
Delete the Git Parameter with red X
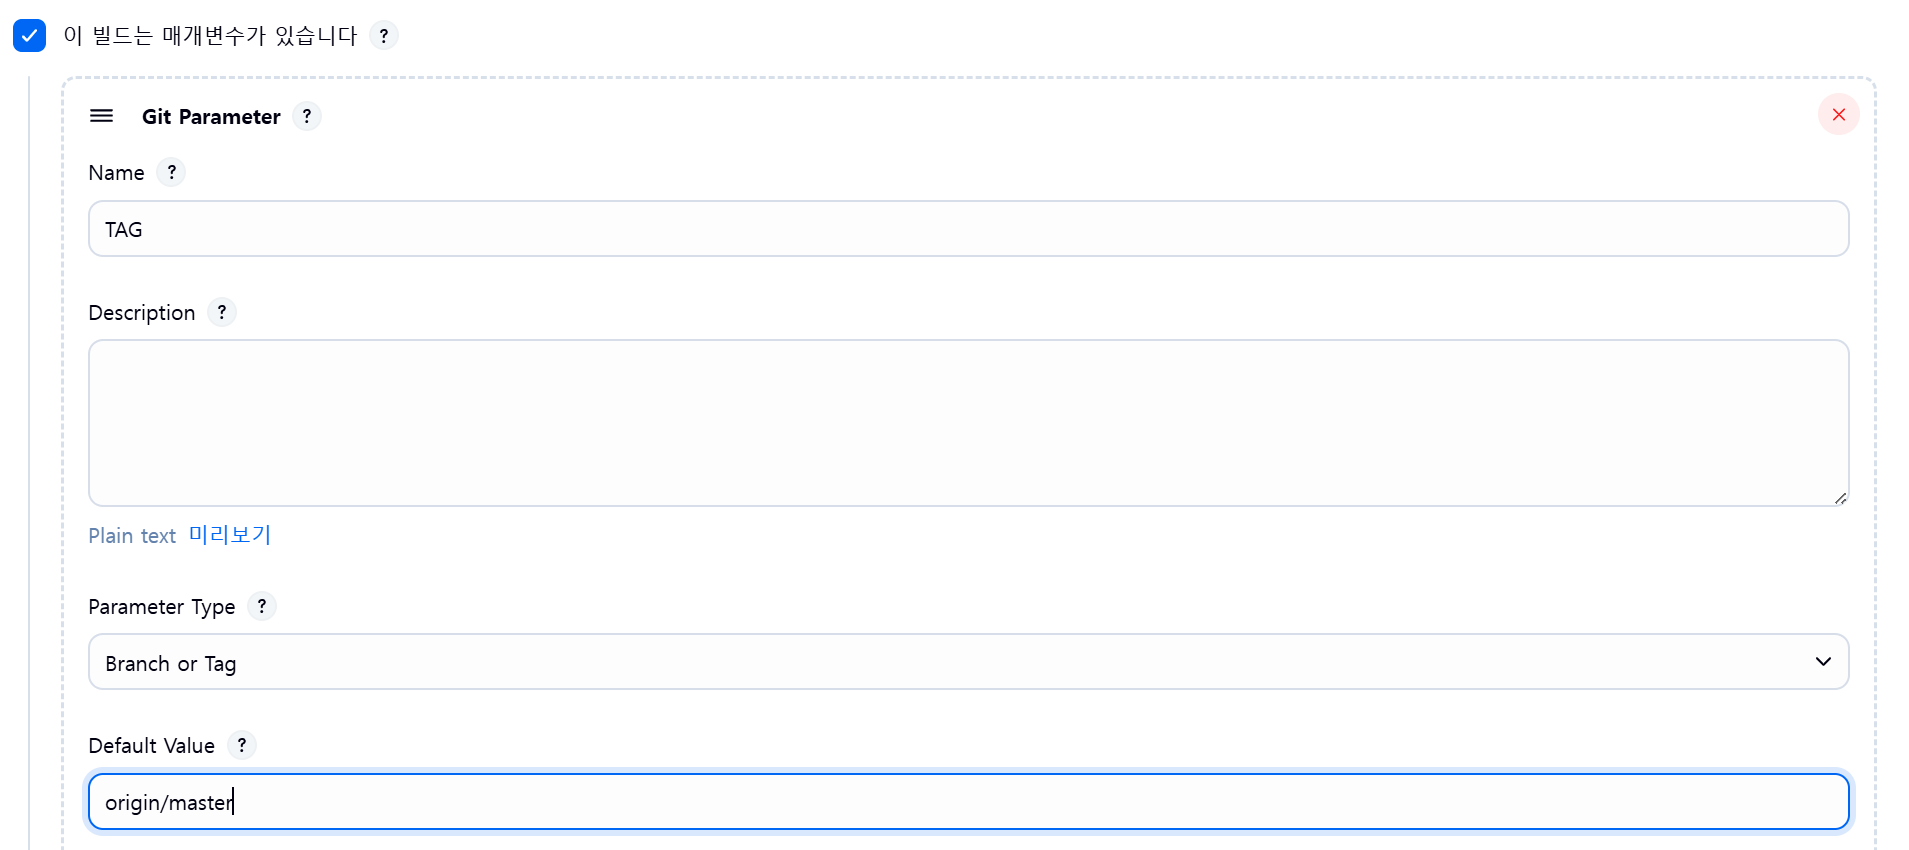tap(1838, 115)
